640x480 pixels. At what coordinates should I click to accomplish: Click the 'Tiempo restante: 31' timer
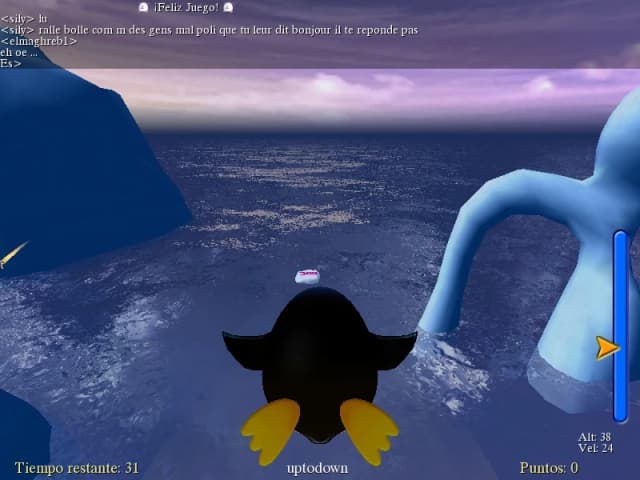[77, 467]
